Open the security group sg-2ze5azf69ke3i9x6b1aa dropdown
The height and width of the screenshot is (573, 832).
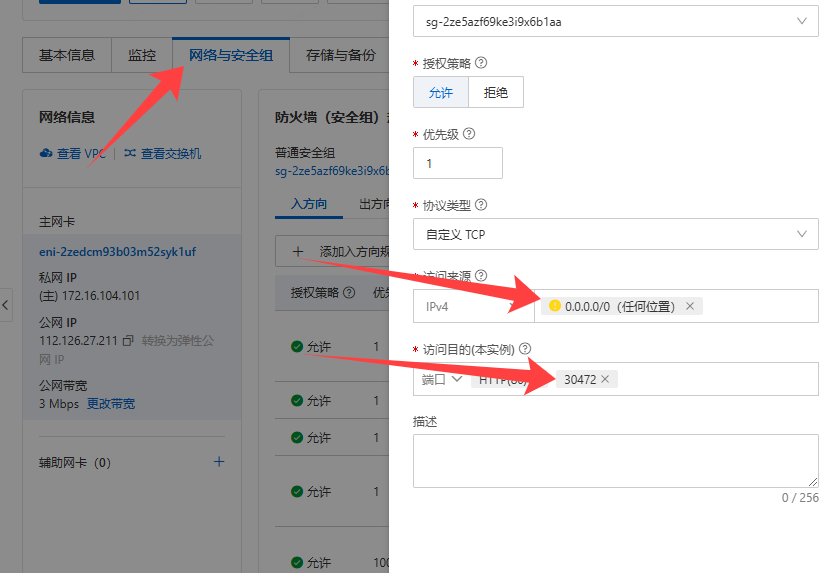click(x=615, y=20)
